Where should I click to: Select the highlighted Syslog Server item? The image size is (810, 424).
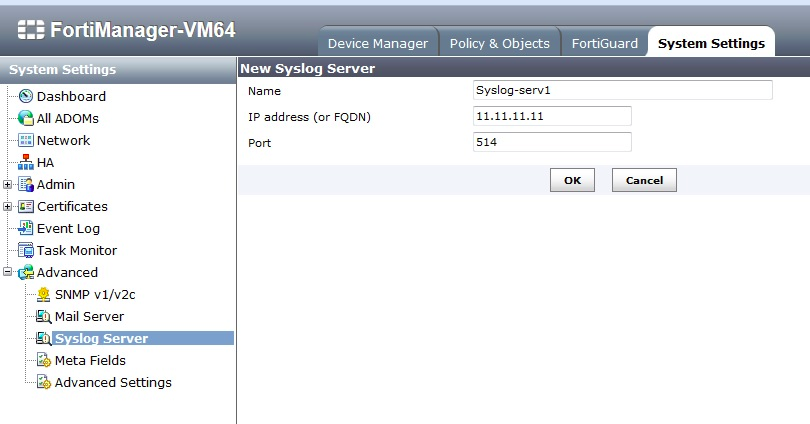click(x=143, y=338)
